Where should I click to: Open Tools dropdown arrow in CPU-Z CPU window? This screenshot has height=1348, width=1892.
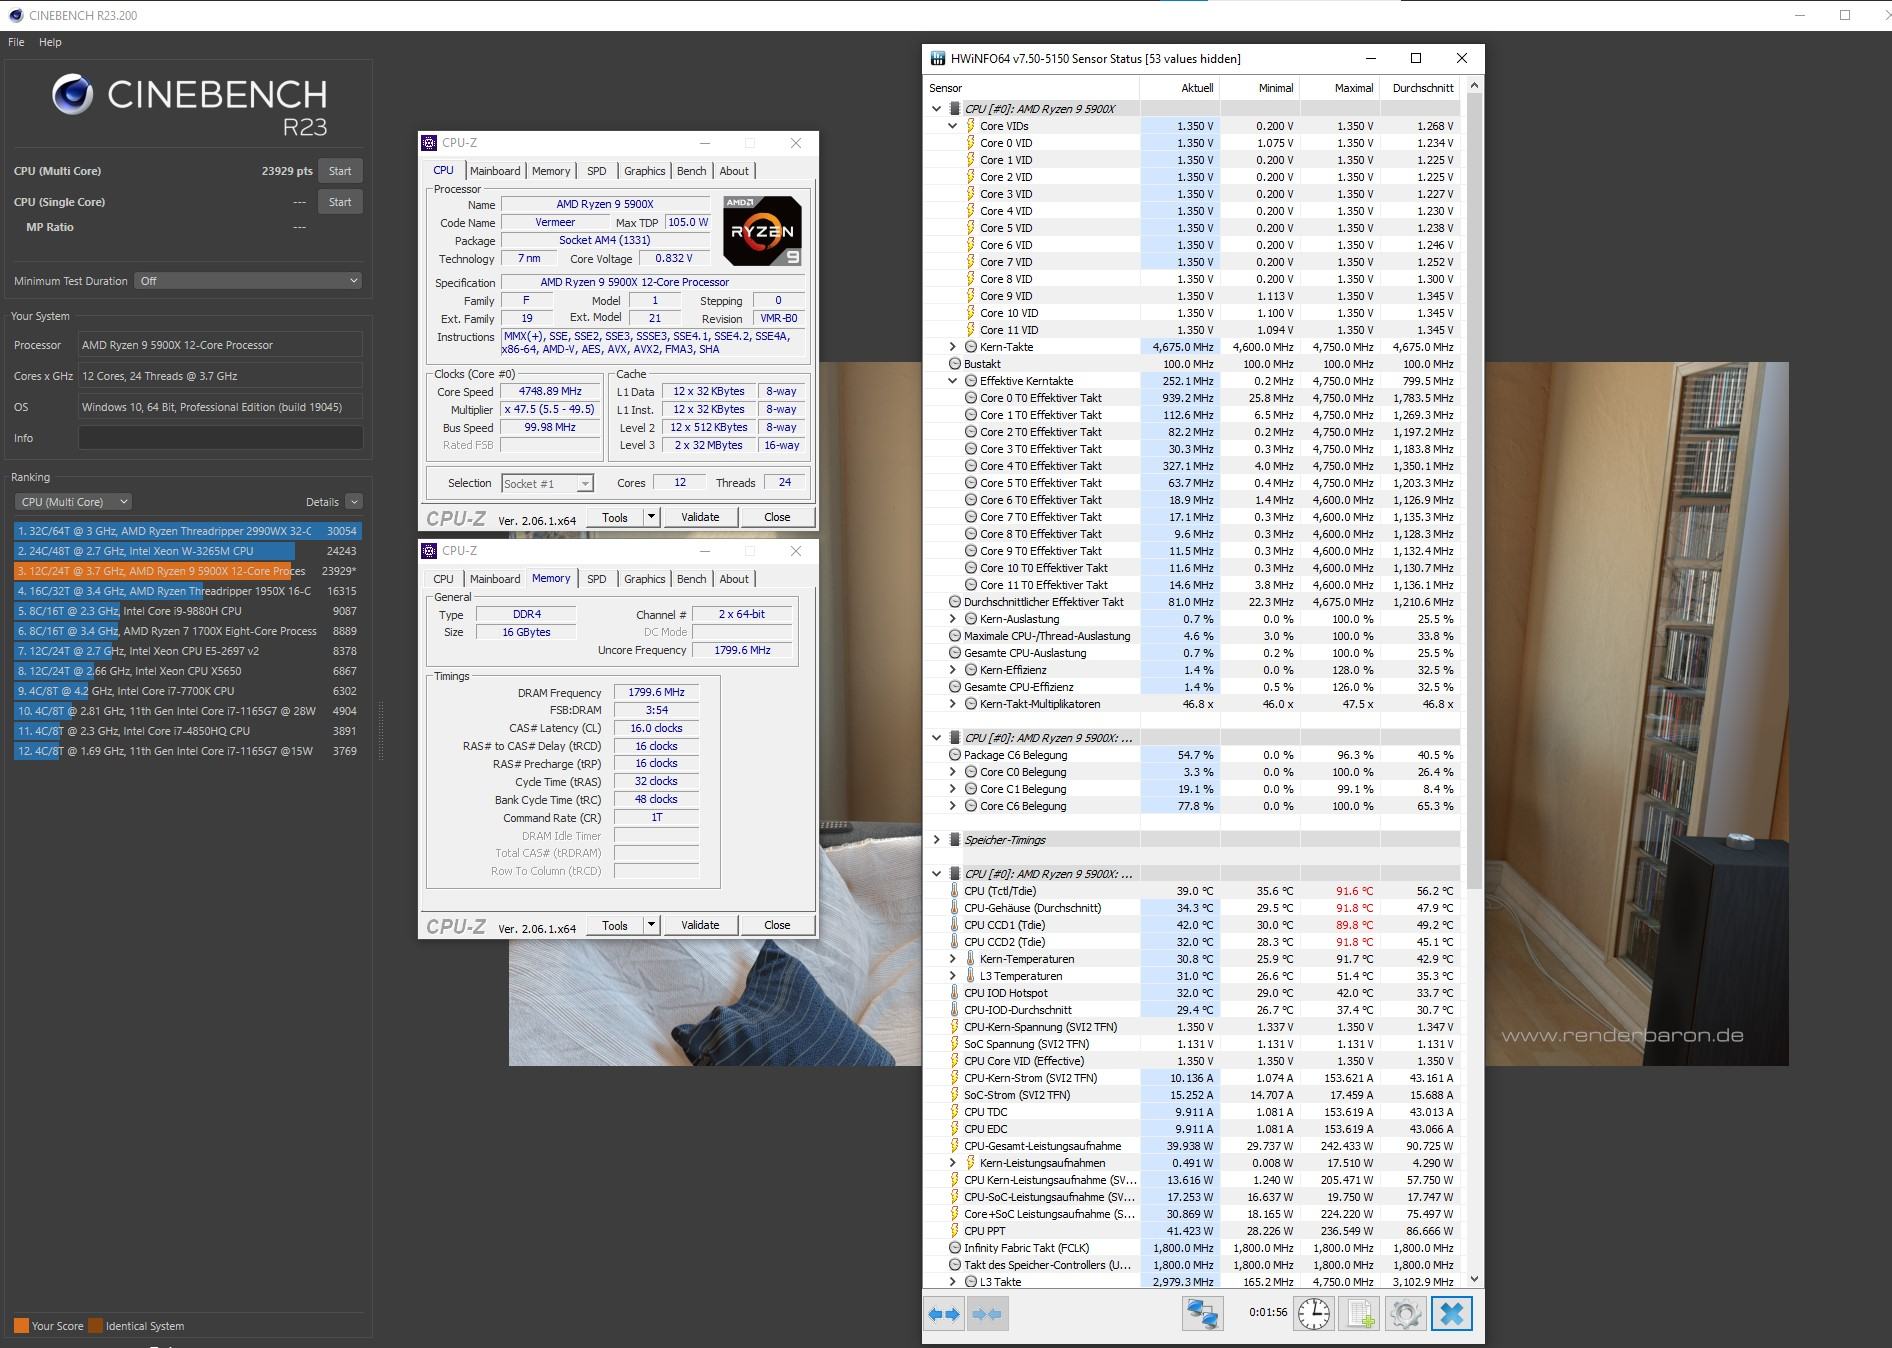[651, 517]
